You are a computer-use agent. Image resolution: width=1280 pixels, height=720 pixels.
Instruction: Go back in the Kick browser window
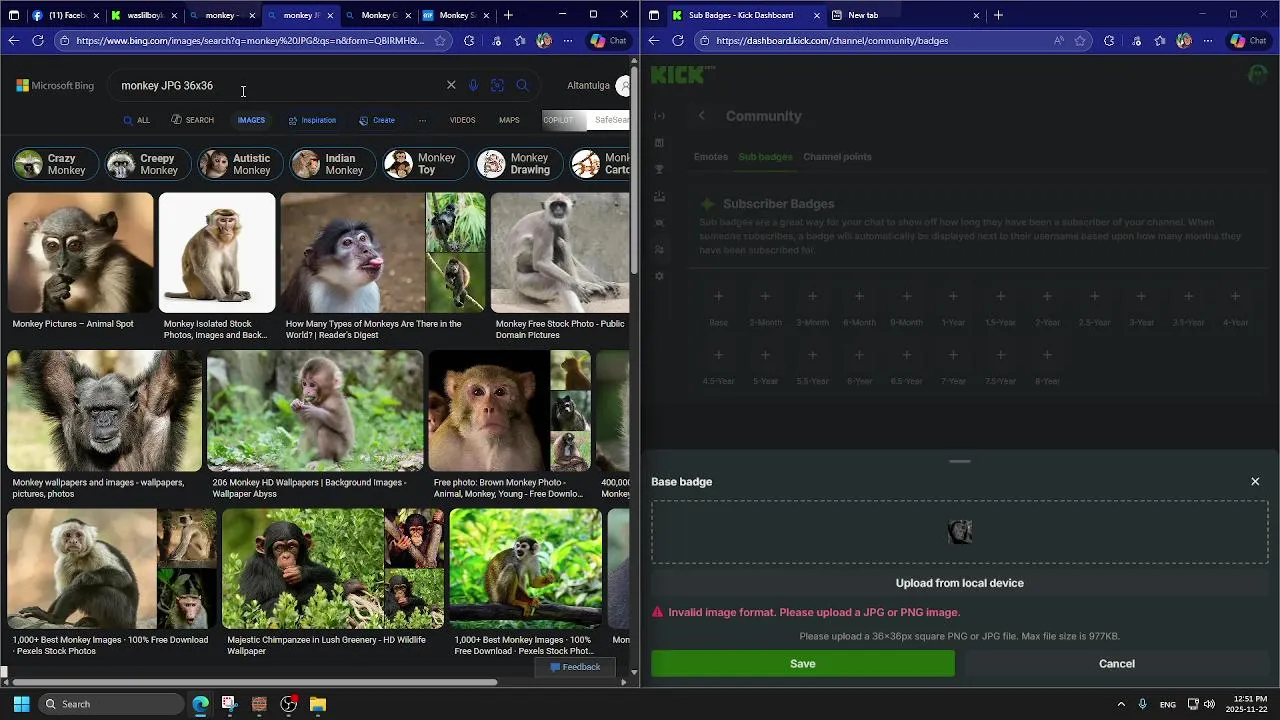coord(653,41)
